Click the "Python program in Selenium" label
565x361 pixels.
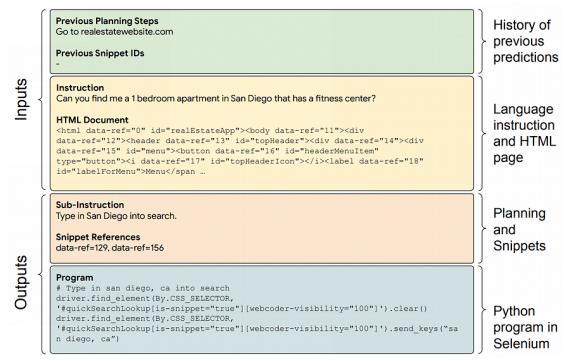click(x=525, y=327)
